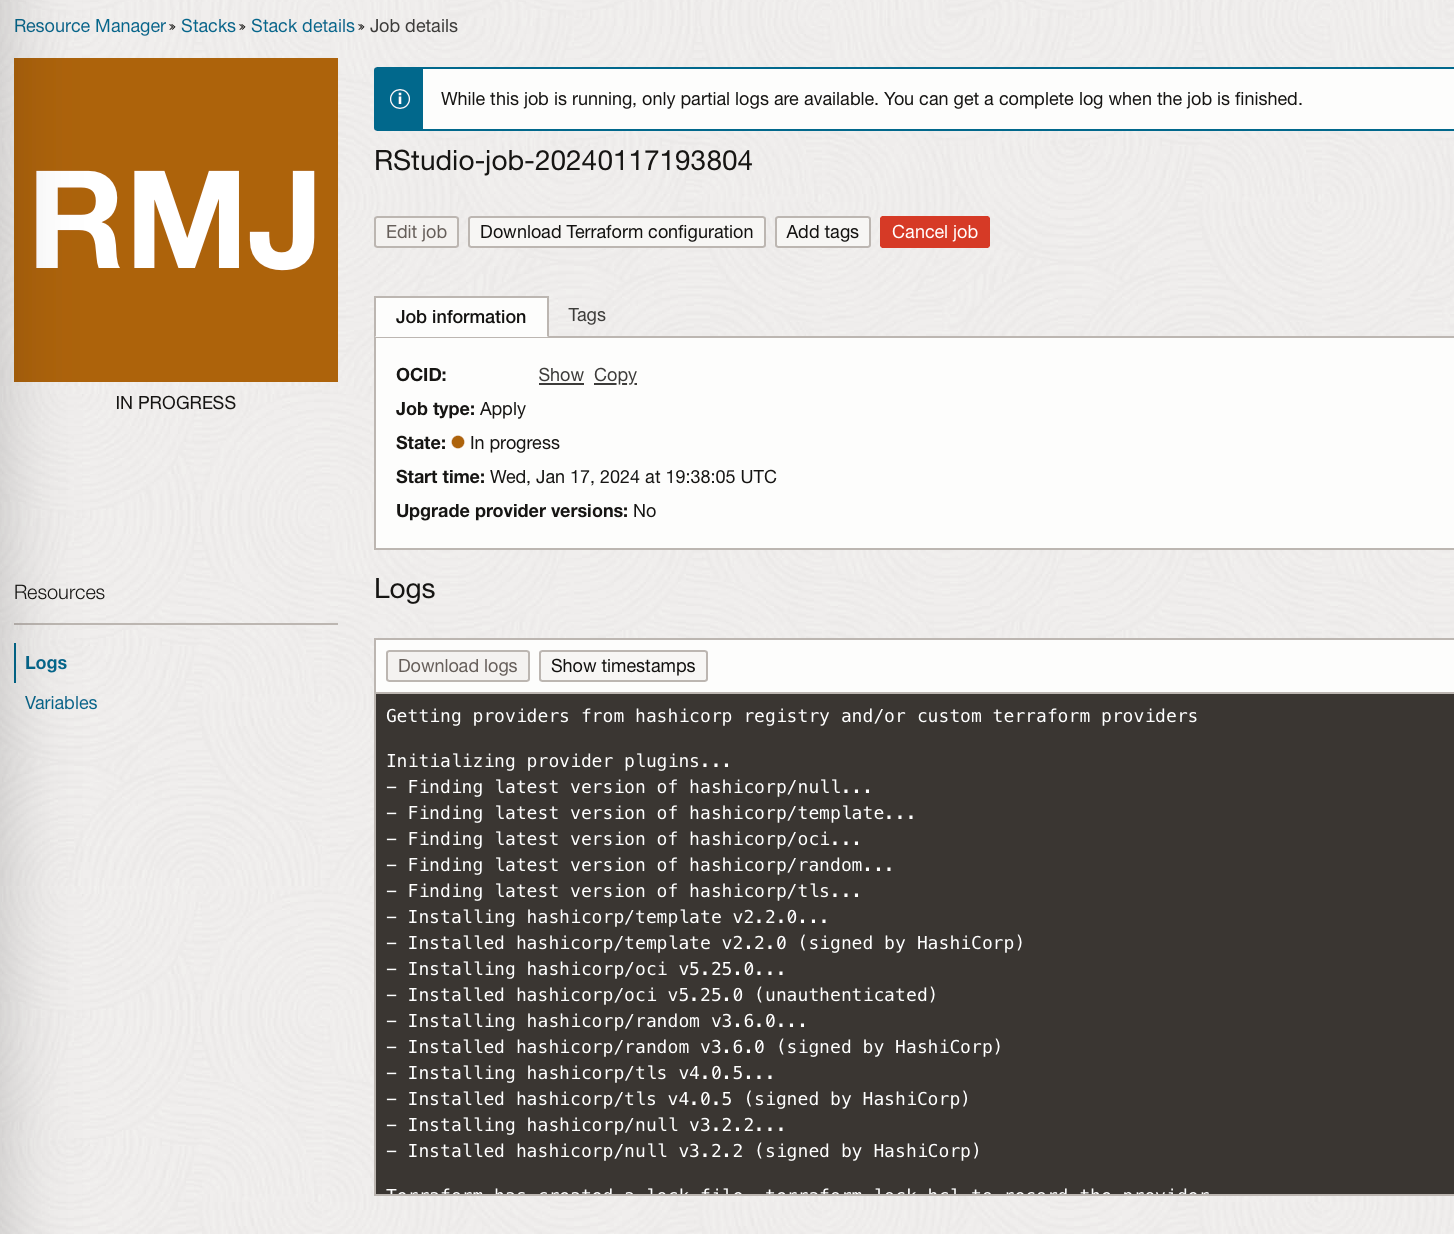Click the orange In progress state dot
This screenshot has height=1234, width=1454.
[x=458, y=442]
